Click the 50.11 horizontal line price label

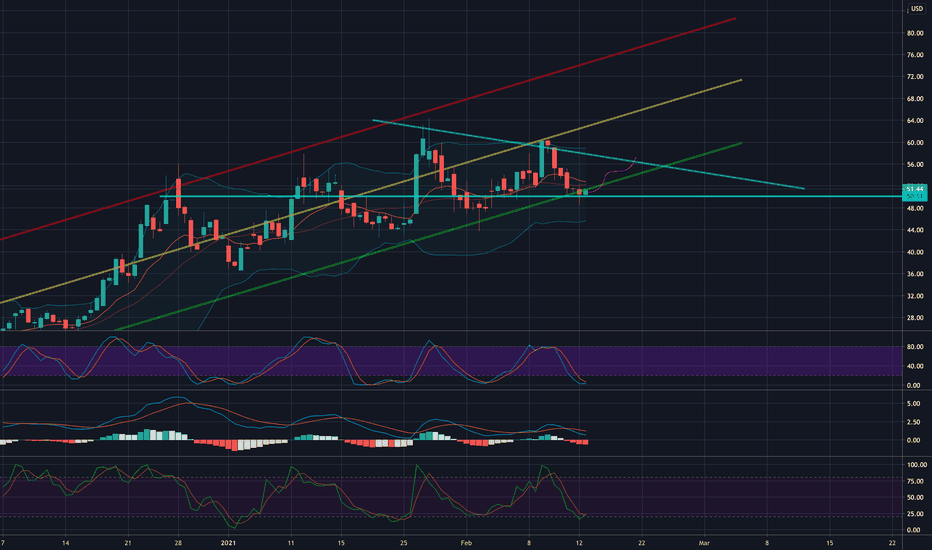[x=914, y=196]
